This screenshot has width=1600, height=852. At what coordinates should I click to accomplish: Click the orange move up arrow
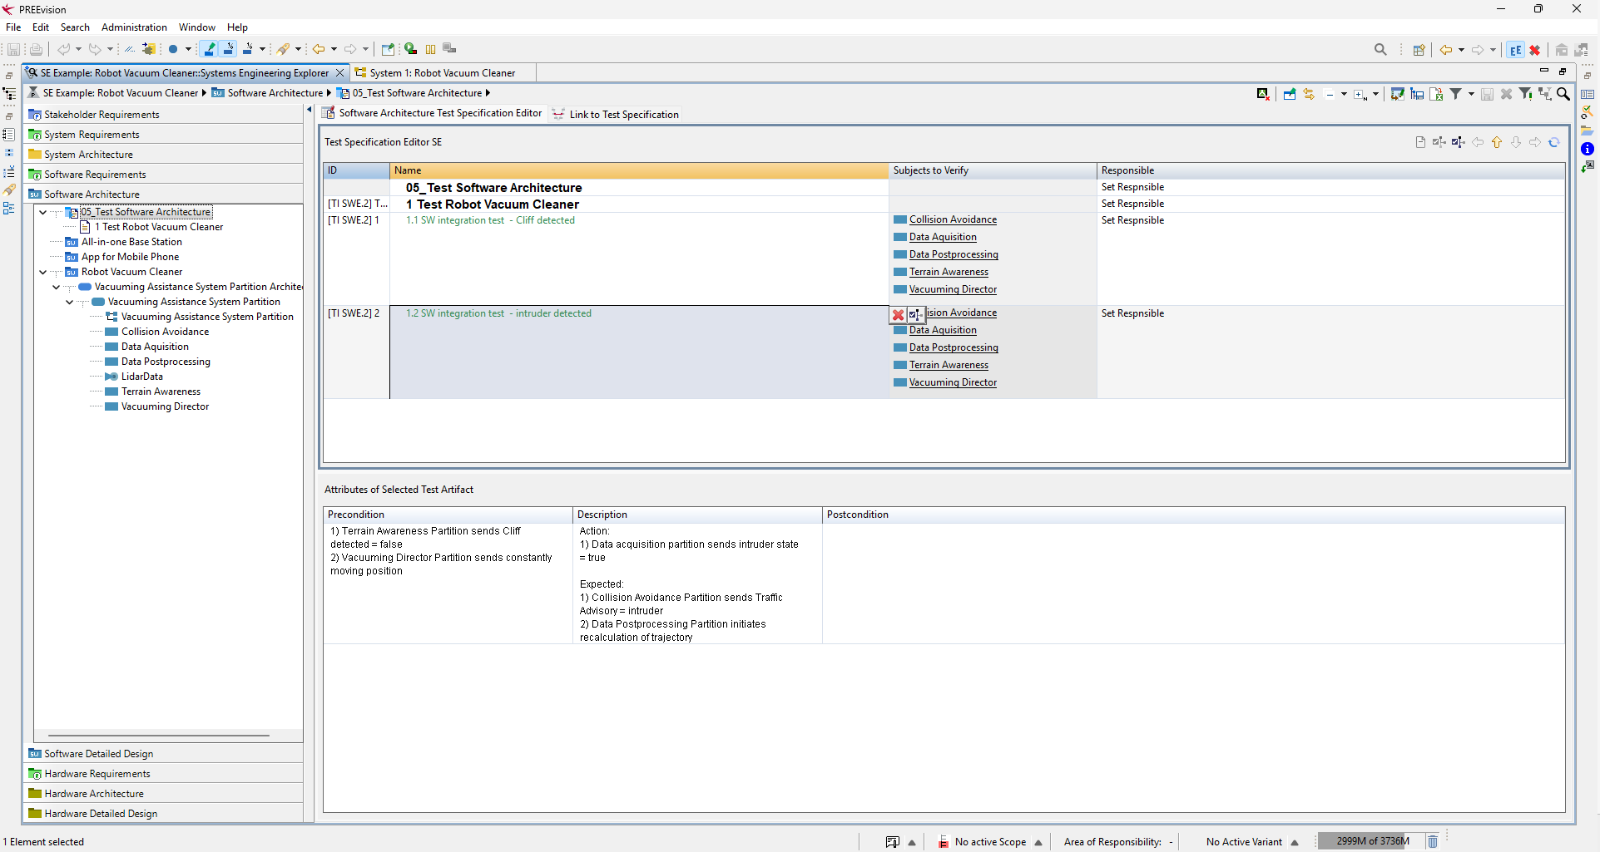(x=1497, y=142)
